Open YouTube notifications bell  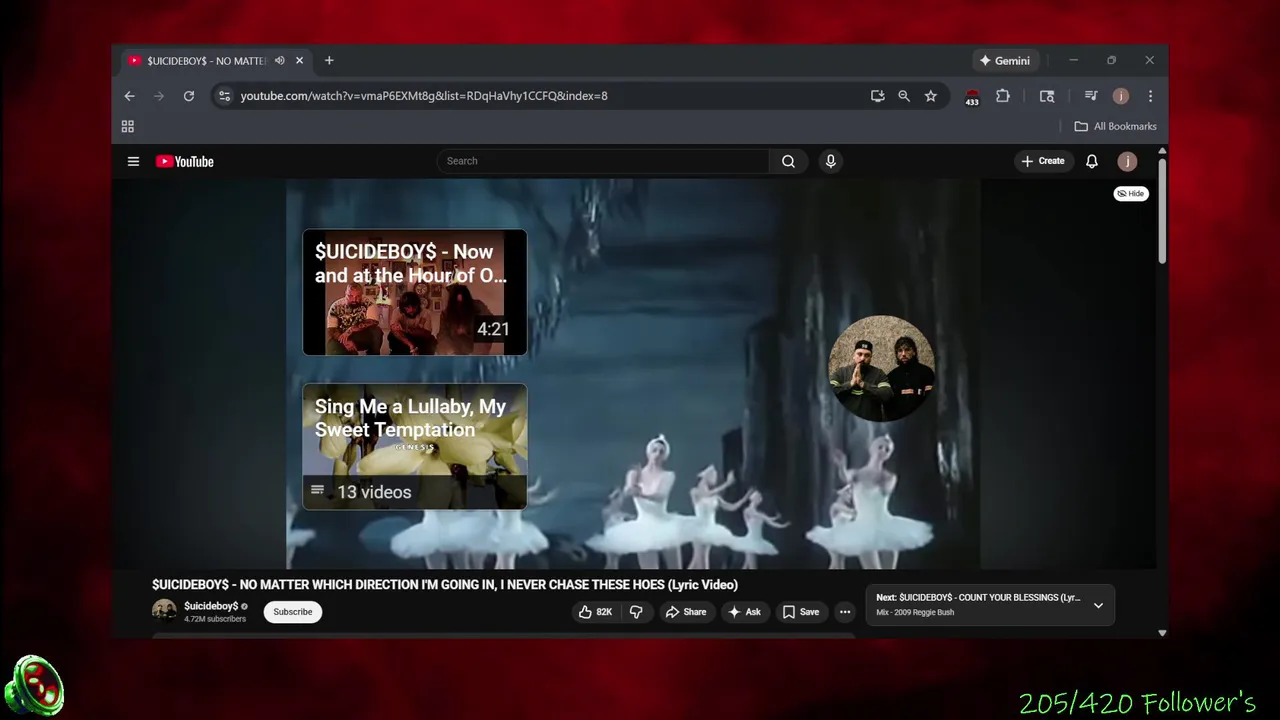1092,161
